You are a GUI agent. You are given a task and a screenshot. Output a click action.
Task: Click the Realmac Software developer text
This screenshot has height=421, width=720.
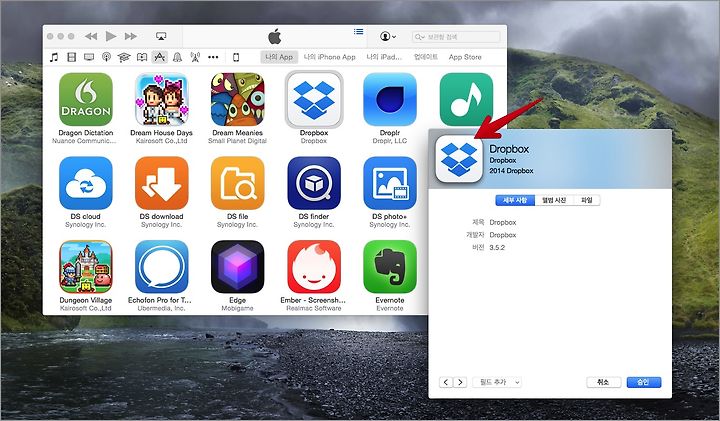(x=314, y=309)
